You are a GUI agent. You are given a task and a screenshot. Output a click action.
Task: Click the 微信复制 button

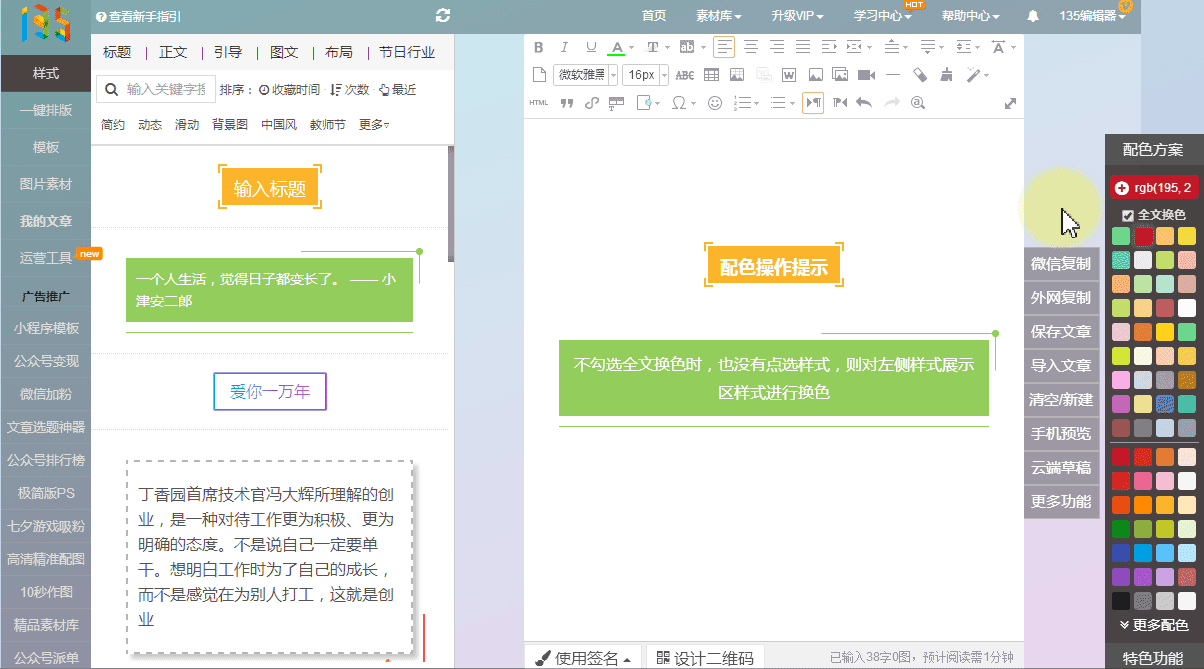[1061, 264]
